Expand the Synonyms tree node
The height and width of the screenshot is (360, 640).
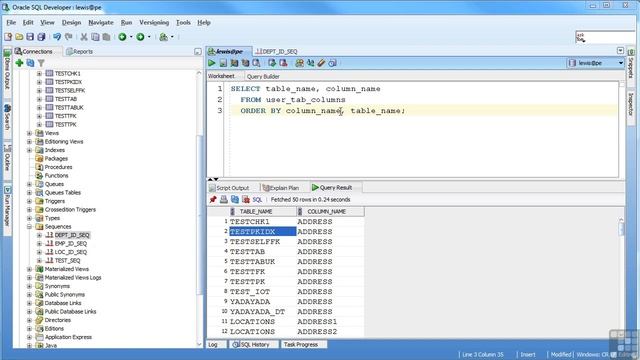click(x=29, y=286)
